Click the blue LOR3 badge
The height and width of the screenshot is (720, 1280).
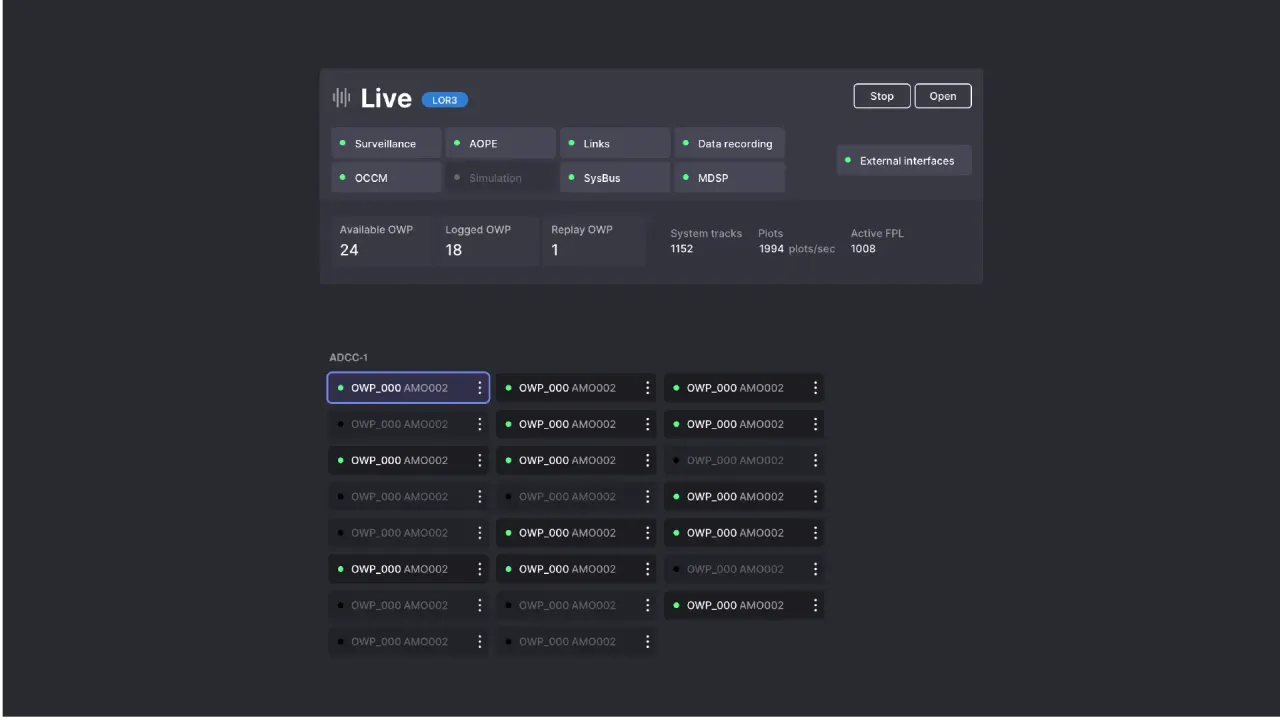click(445, 100)
